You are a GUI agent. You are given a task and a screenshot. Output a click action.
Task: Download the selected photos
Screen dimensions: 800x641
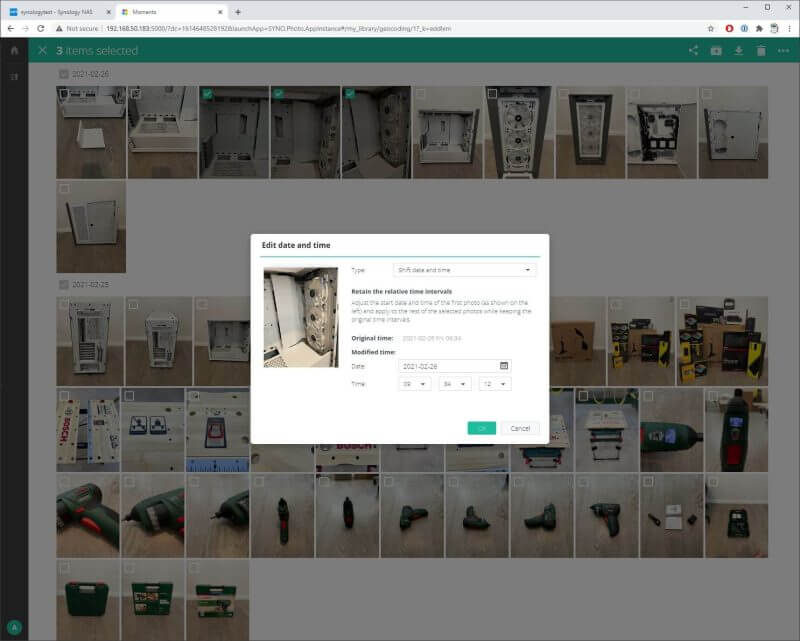coord(738,50)
